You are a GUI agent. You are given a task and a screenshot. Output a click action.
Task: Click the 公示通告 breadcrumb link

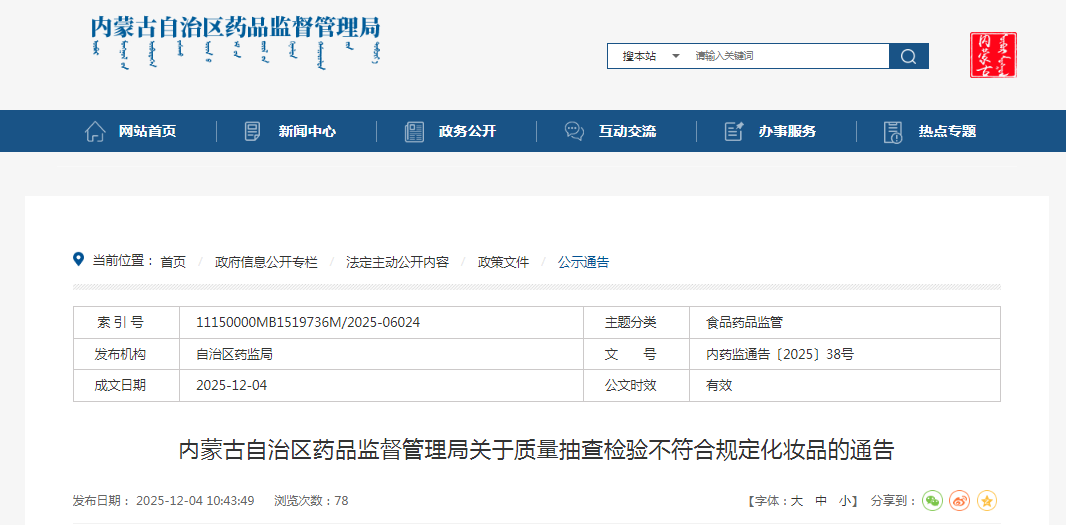[583, 262]
